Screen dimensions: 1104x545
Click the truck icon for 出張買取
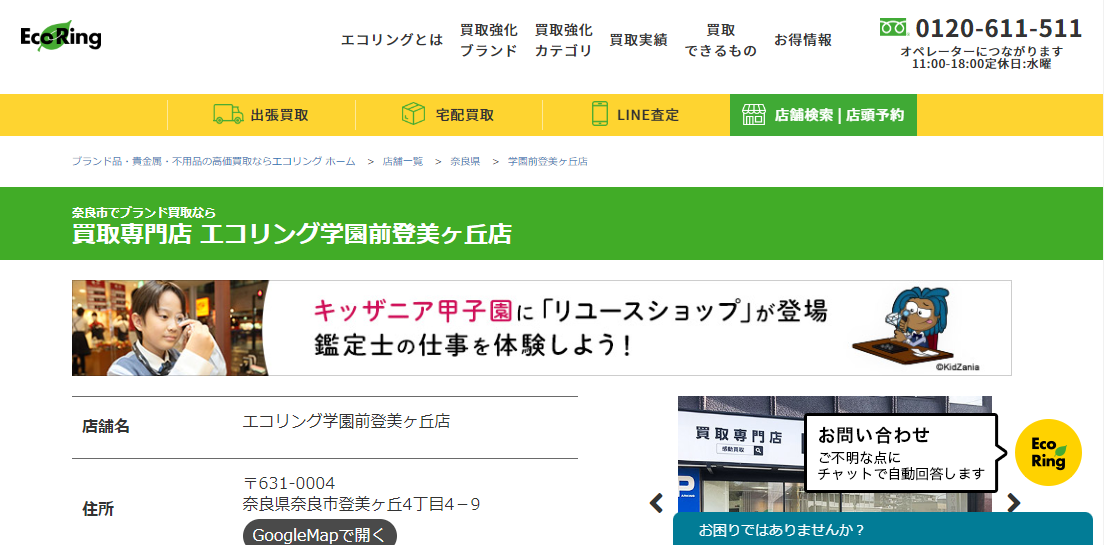(228, 114)
